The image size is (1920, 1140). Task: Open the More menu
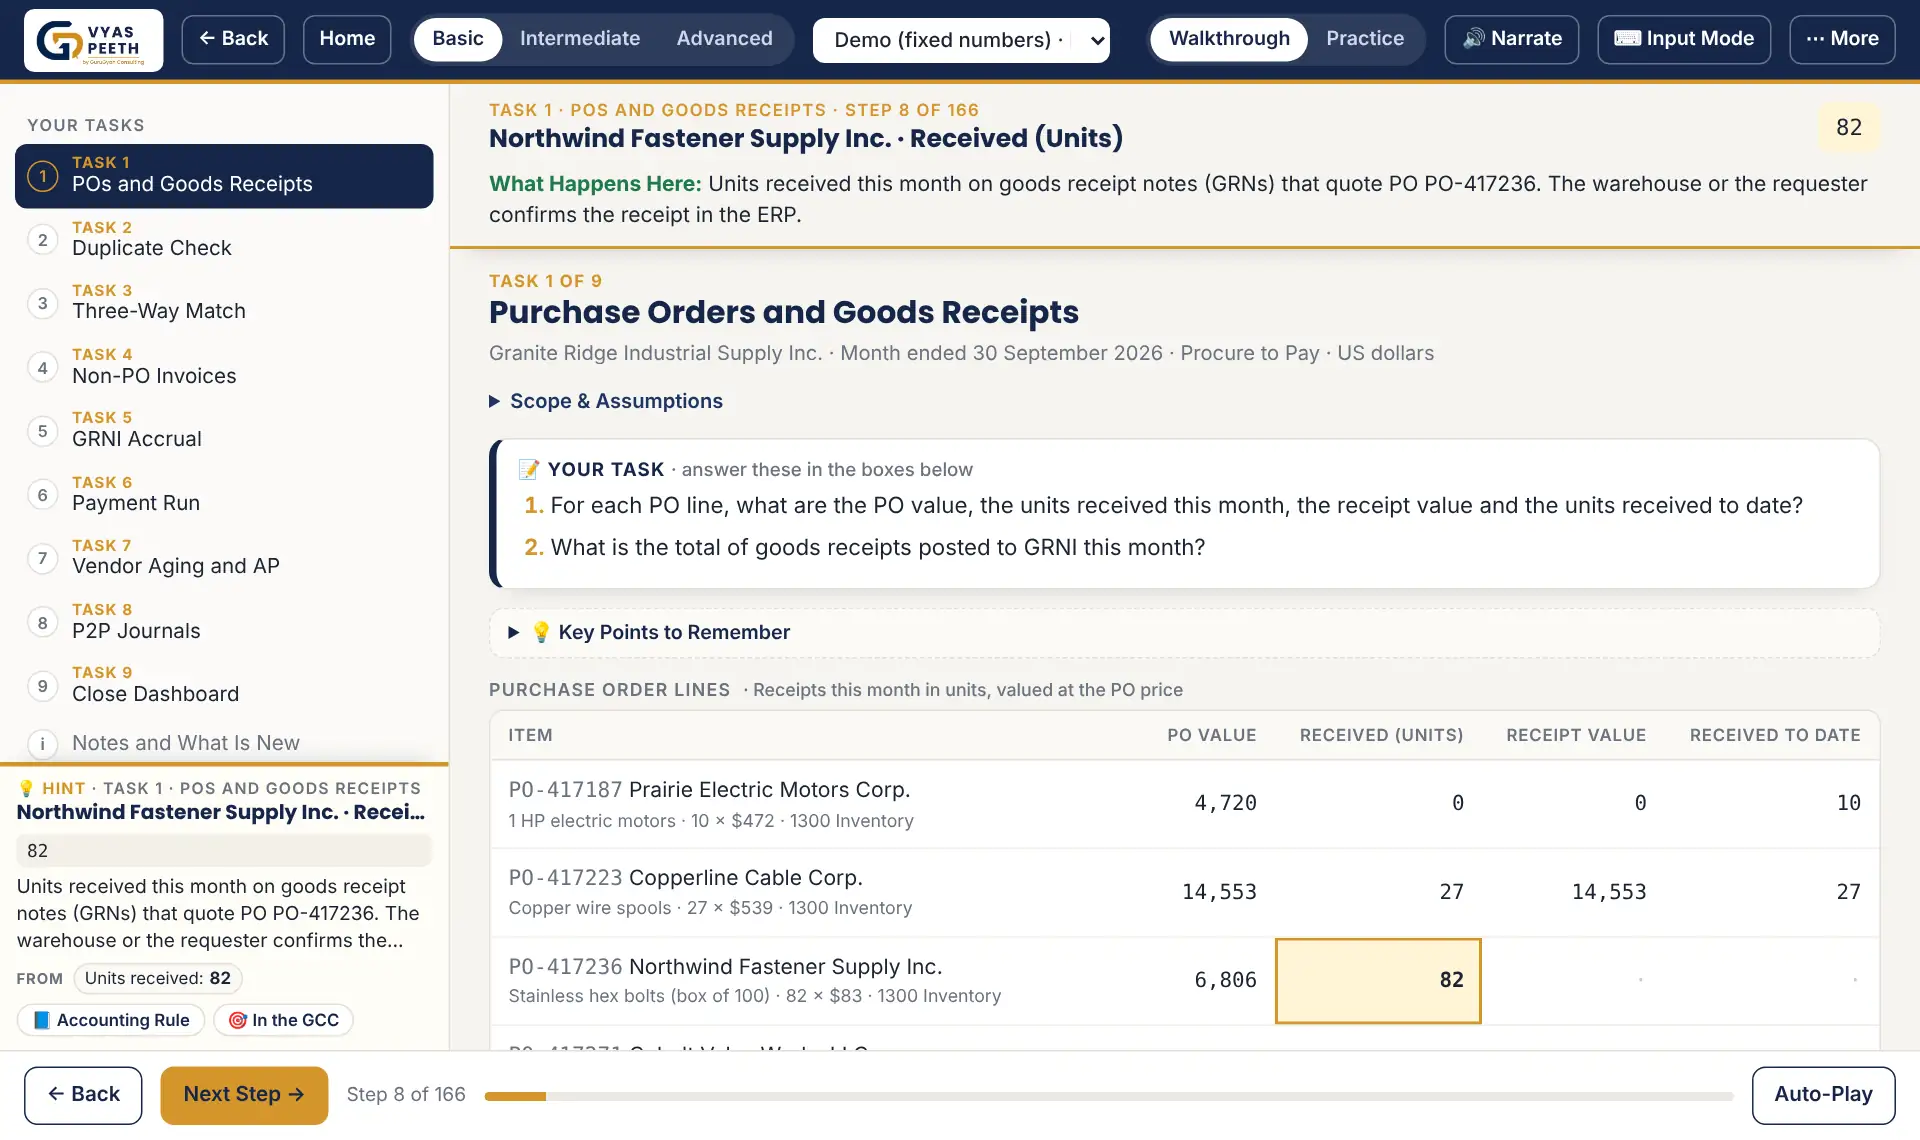point(1842,39)
